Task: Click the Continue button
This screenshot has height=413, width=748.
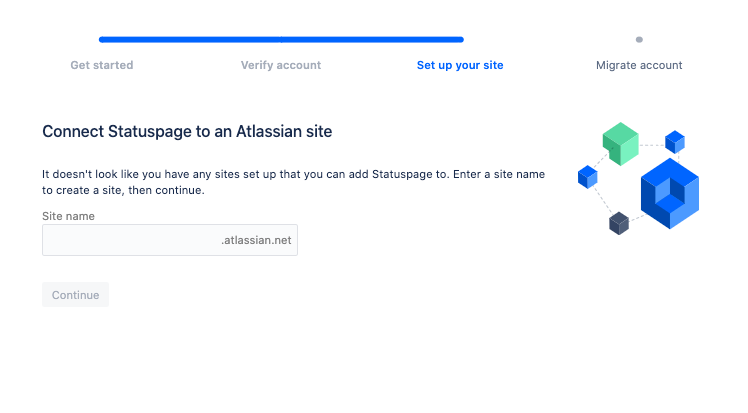Action: [75, 295]
